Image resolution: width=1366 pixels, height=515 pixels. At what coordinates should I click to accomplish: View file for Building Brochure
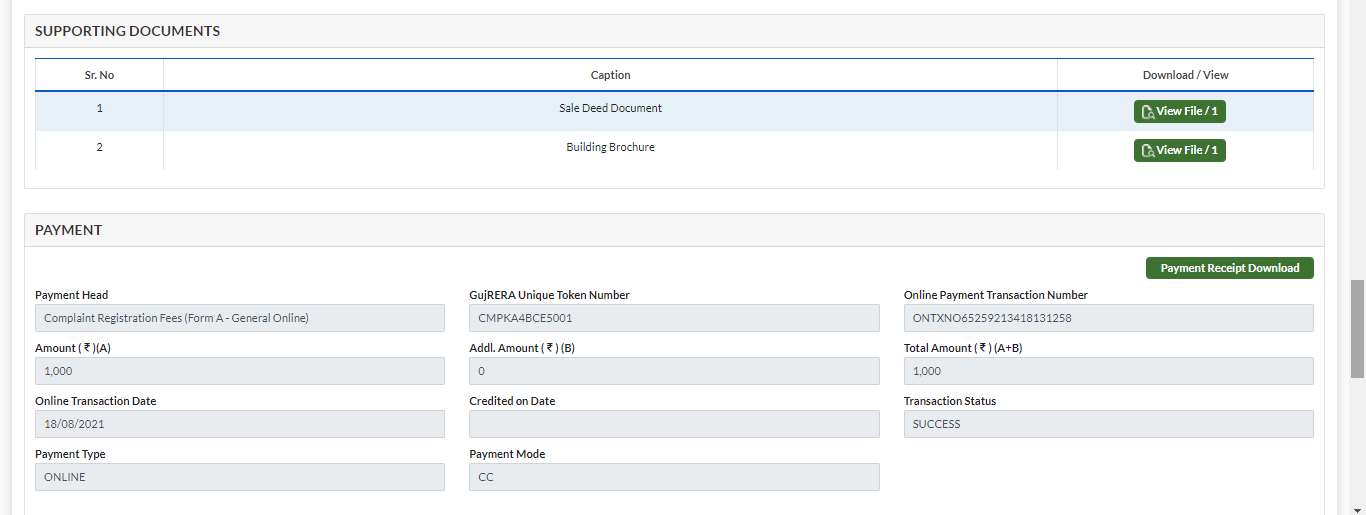[x=1179, y=150]
